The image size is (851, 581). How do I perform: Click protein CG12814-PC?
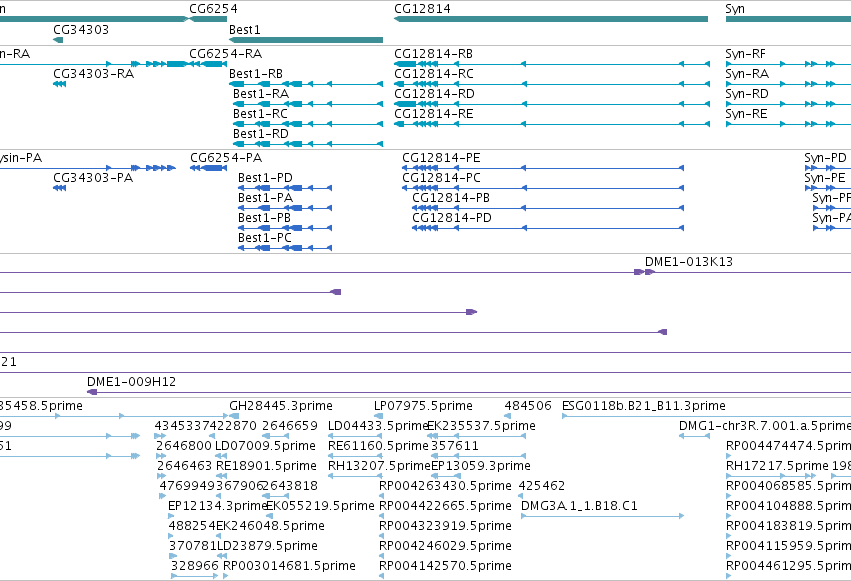441,178
